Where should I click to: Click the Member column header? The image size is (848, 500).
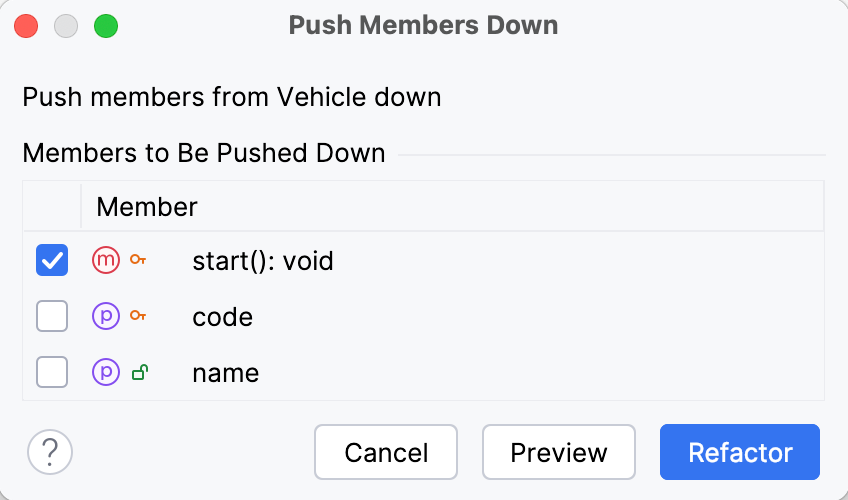[x=147, y=207]
